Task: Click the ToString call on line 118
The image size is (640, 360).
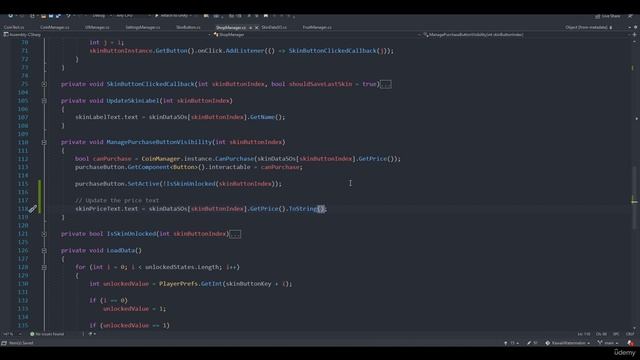Action: coord(303,209)
